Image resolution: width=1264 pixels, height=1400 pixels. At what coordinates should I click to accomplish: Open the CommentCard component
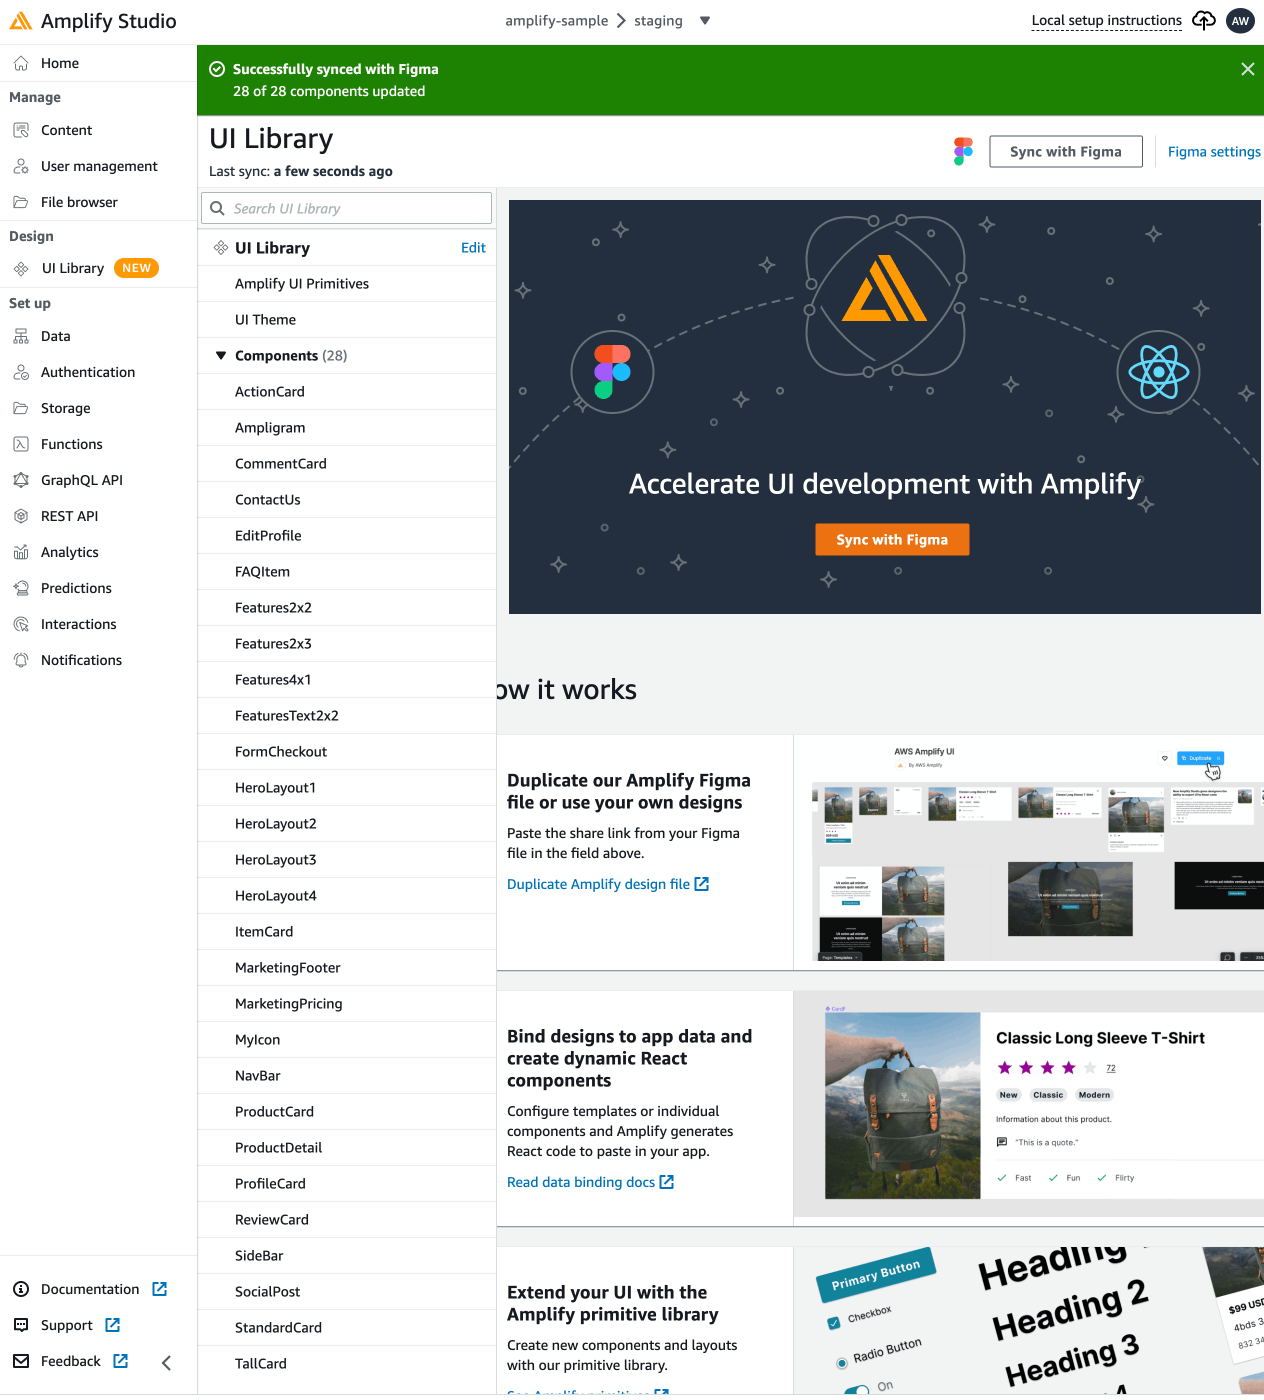coord(346,464)
